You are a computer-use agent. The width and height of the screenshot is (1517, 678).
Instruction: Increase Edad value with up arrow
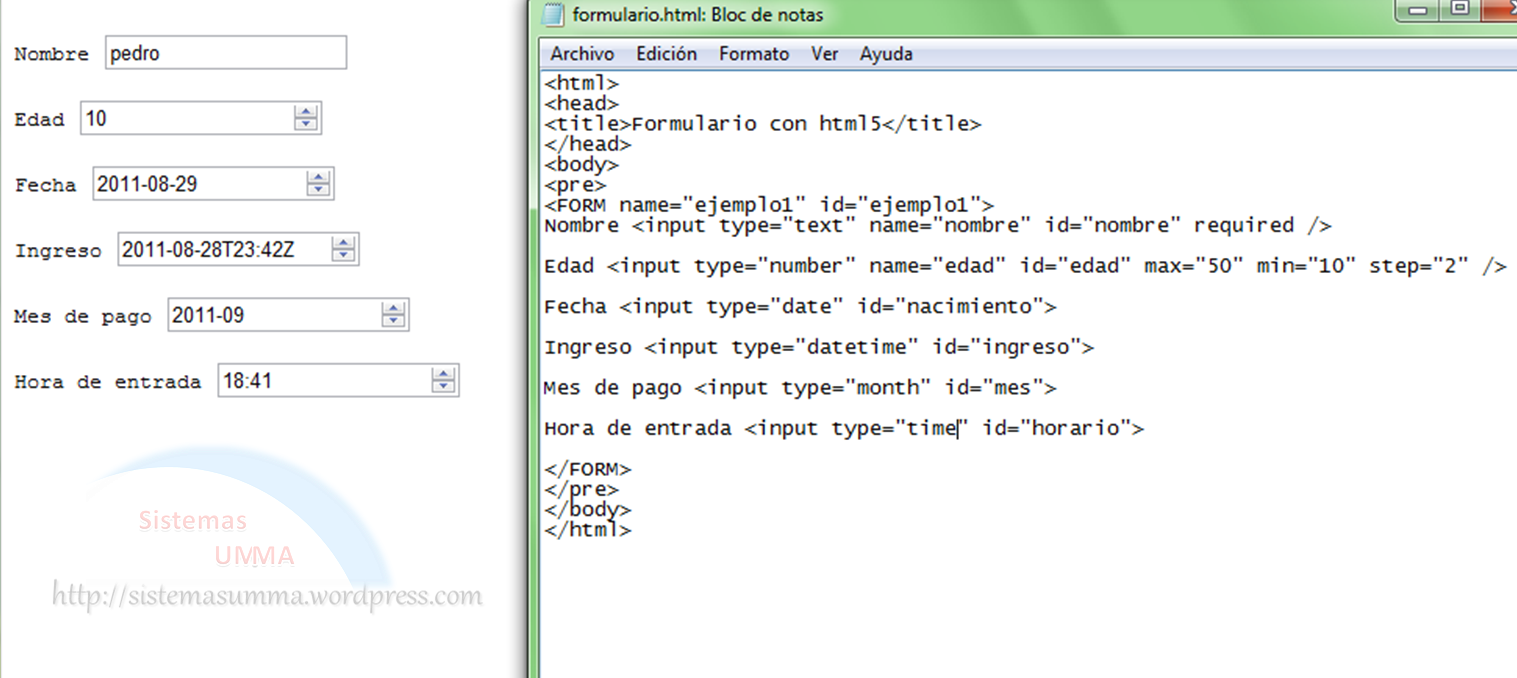(306, 112)
